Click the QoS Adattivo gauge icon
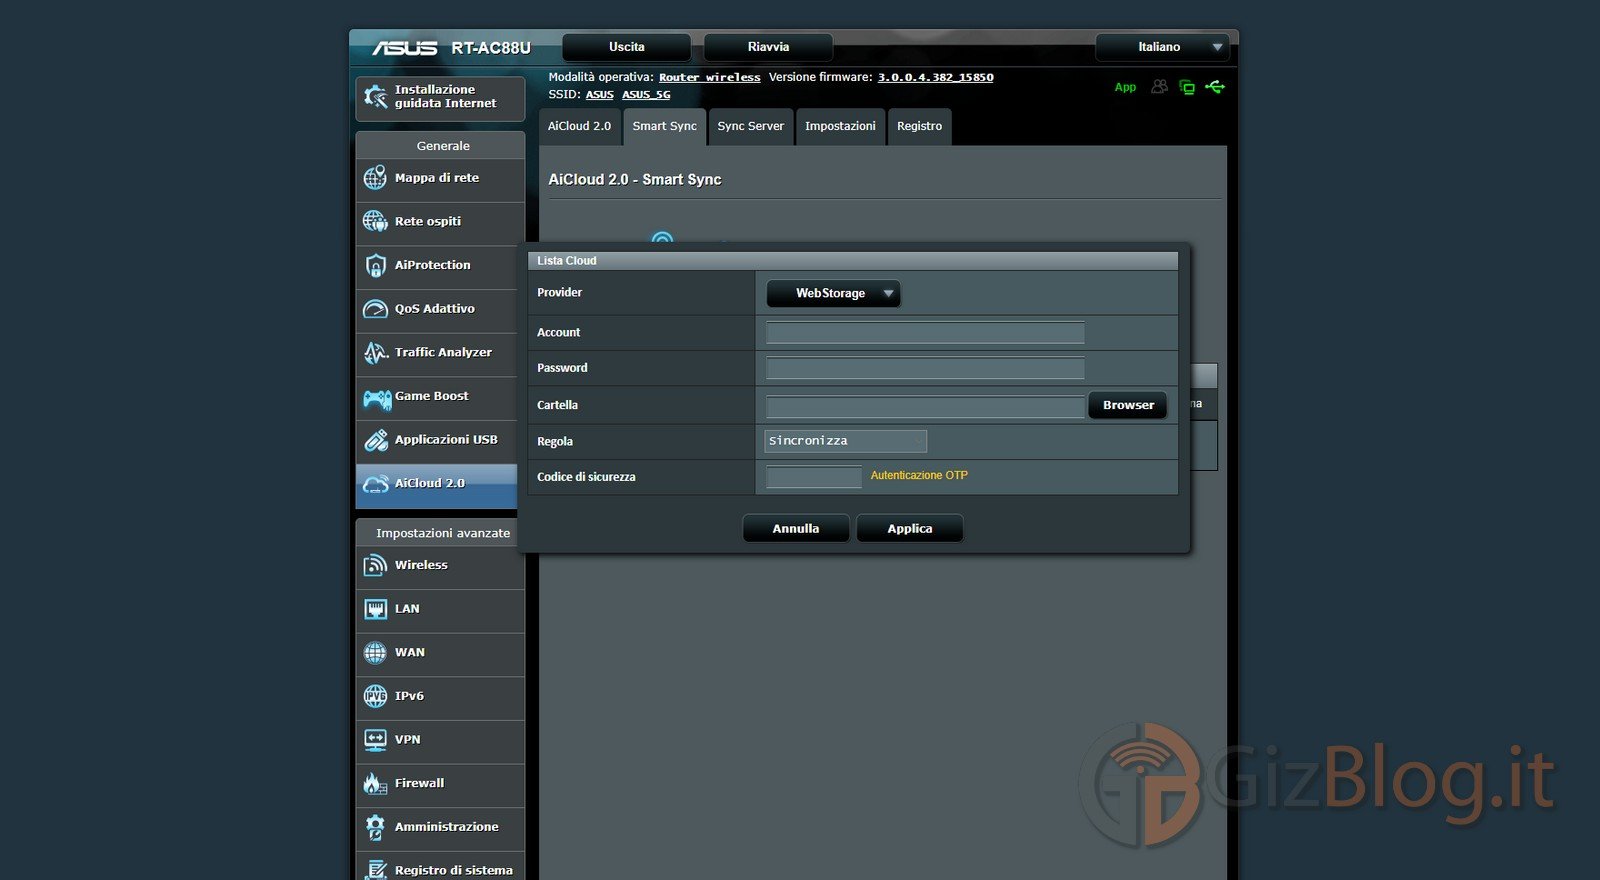1600x880 pixels. [375, 309]
